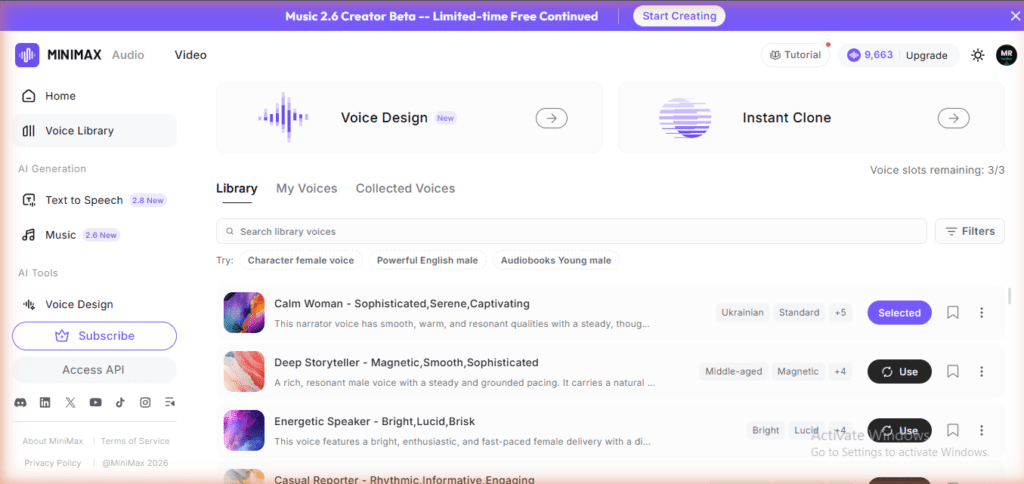Bookmark the Energetic Speaker voice

[x=953, y=430]
